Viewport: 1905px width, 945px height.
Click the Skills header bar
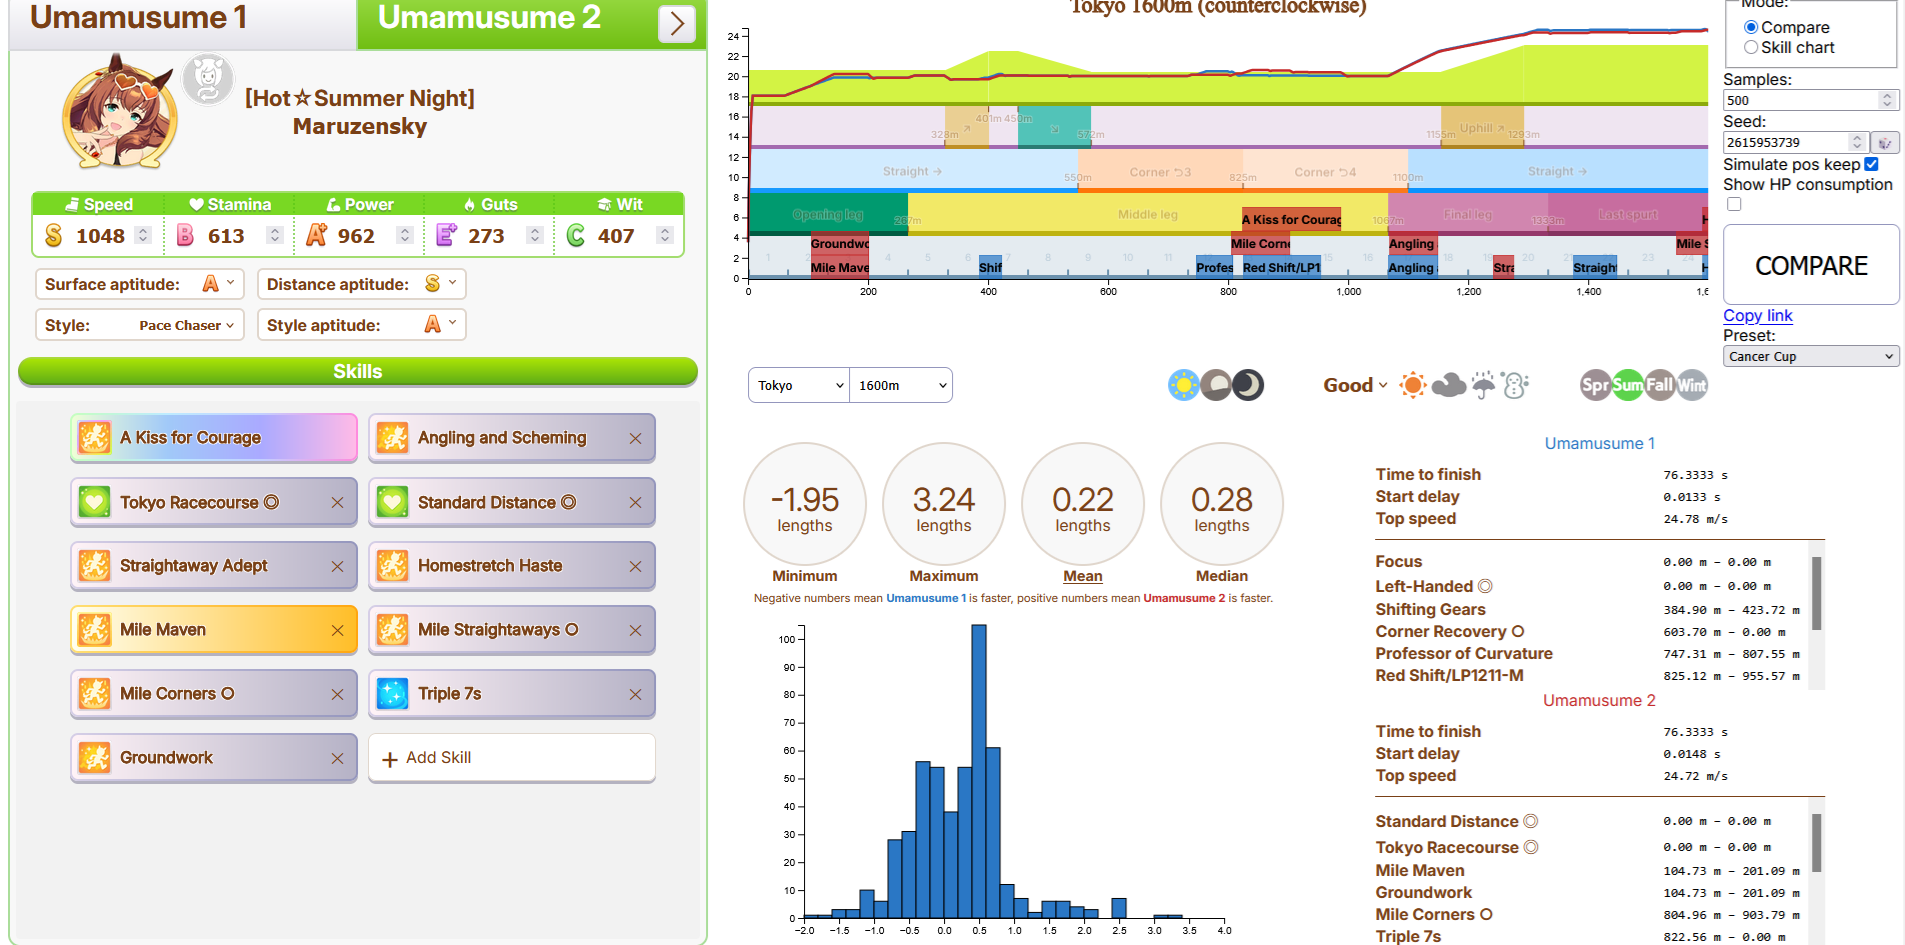(x=358, y=371)
